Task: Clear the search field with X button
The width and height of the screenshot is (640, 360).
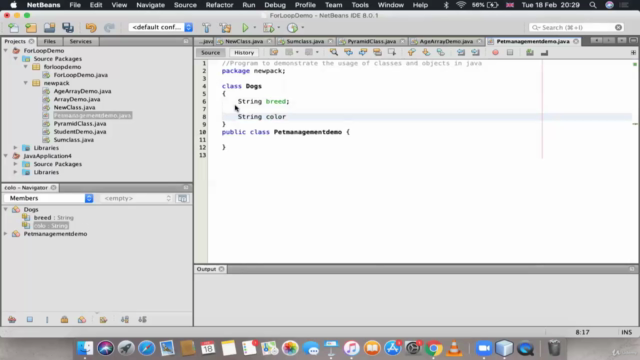Action: point(618,27)
